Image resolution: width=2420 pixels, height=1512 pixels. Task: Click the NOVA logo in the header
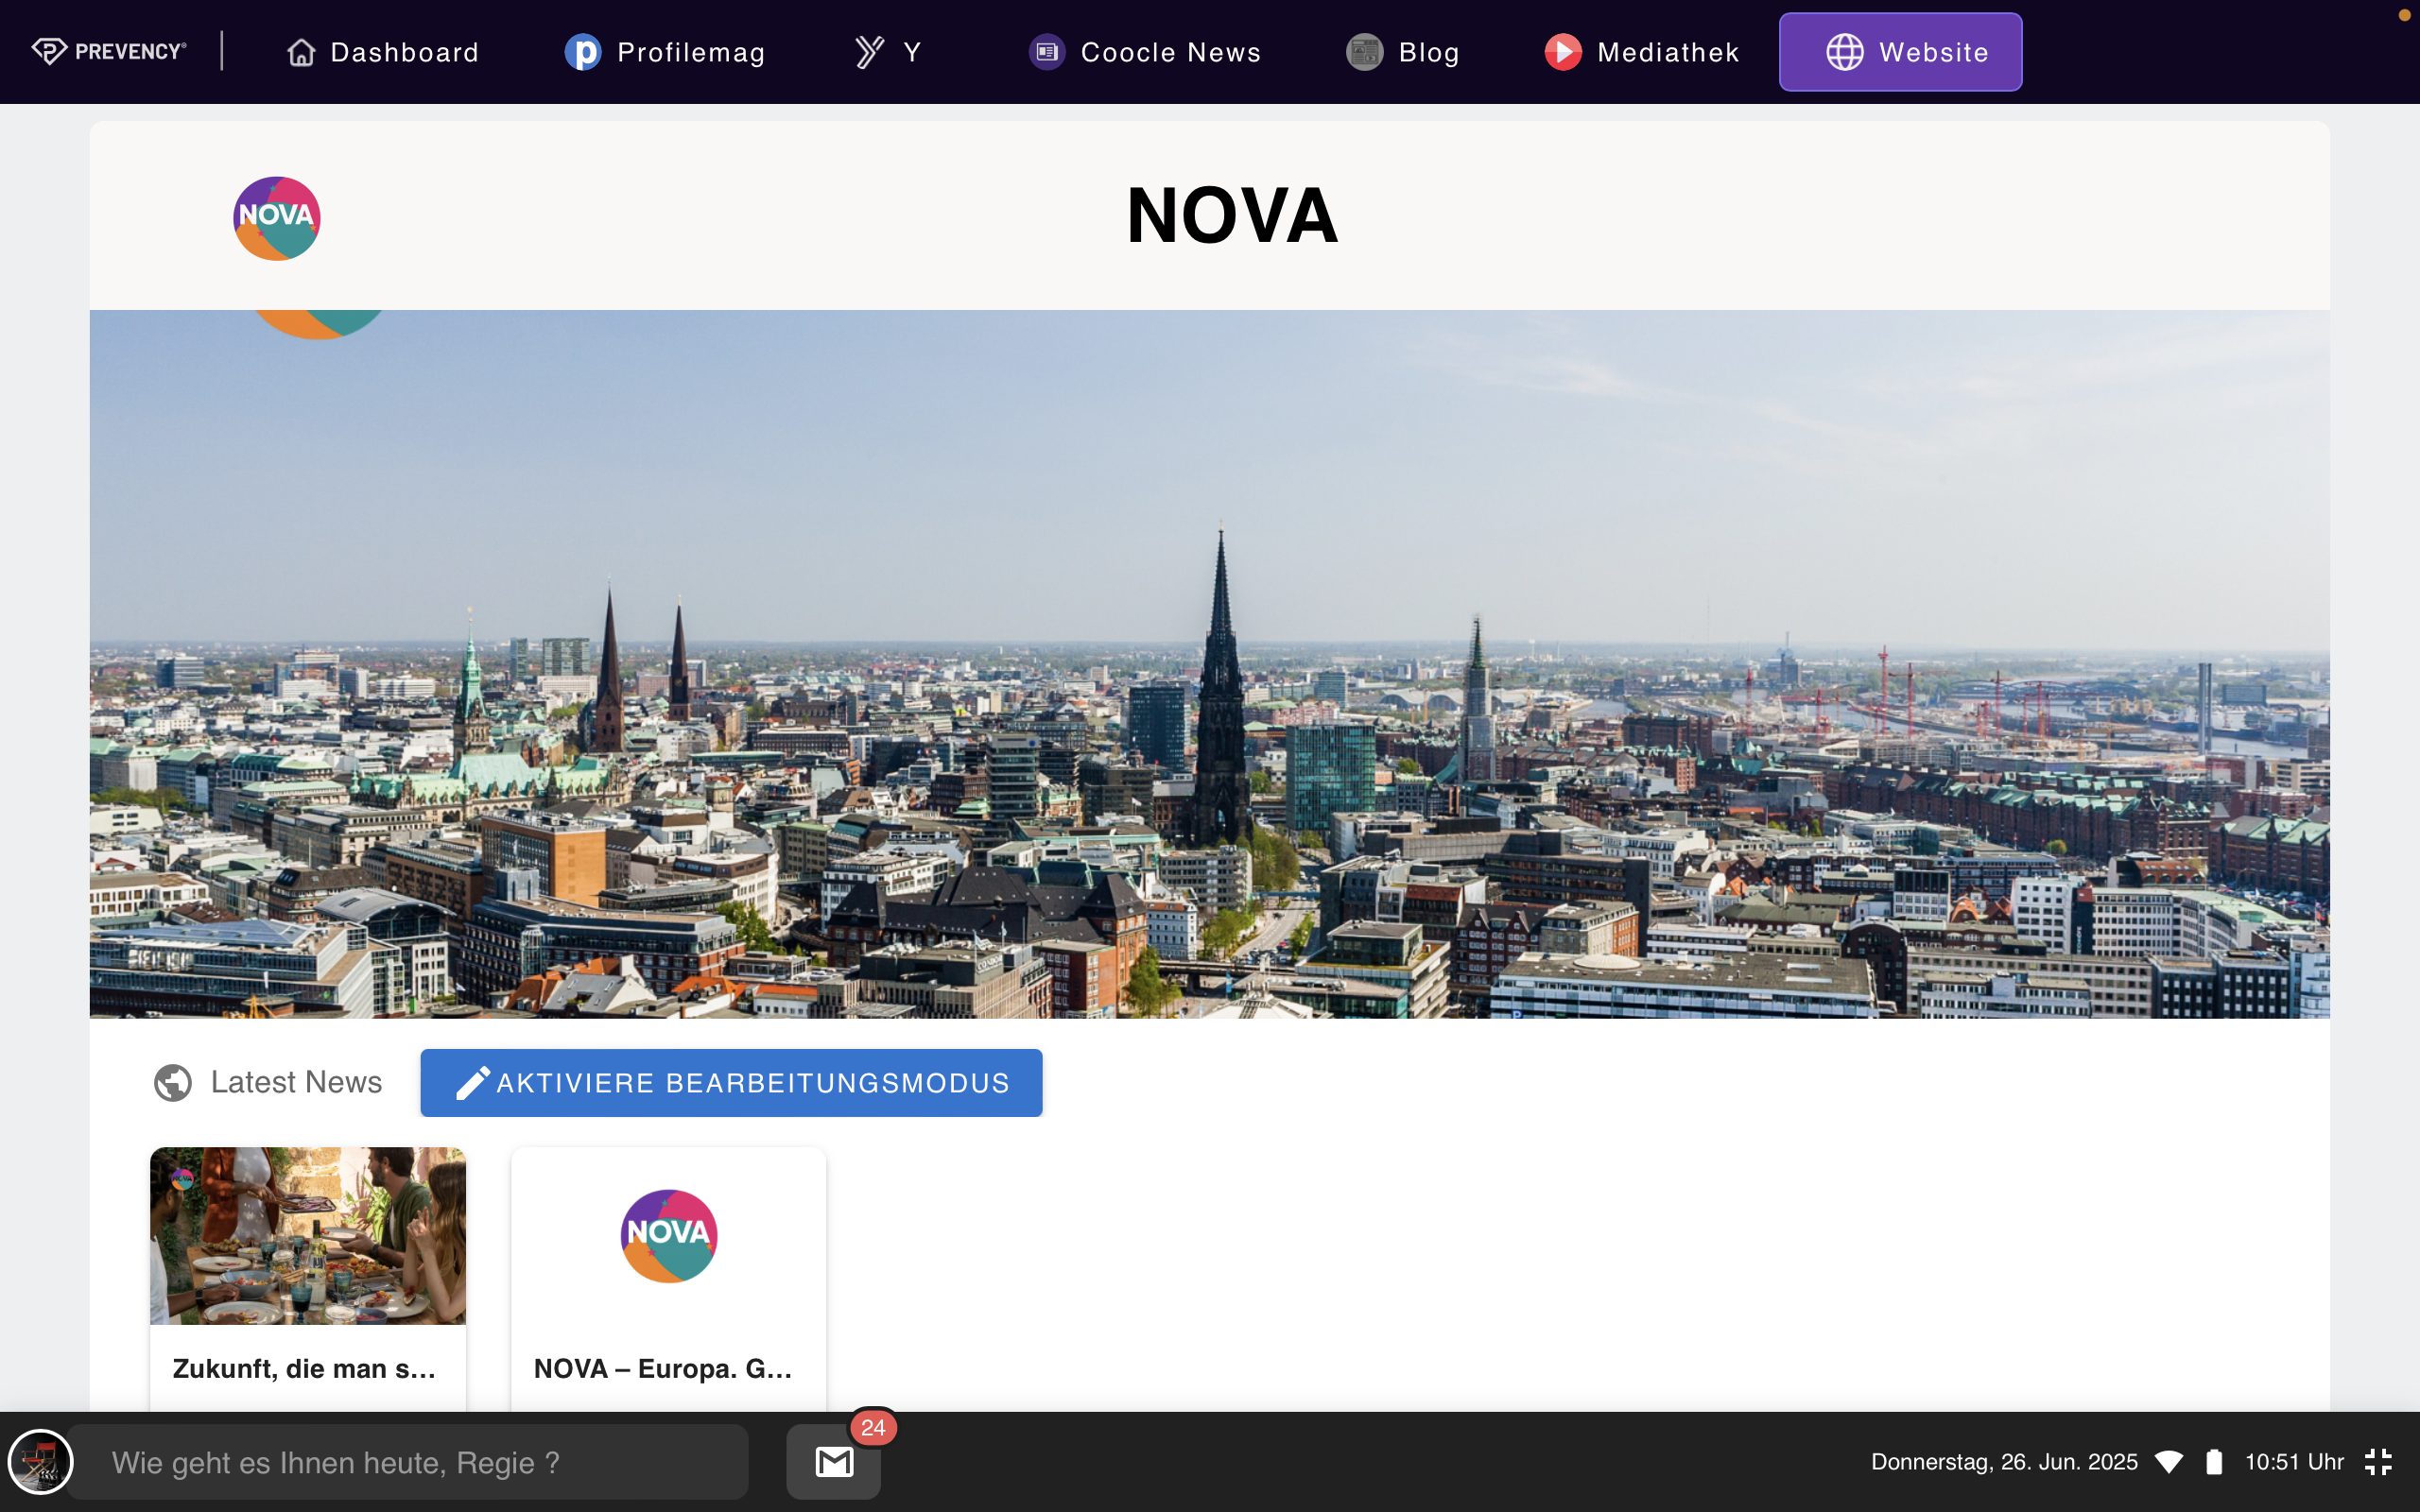[x=276, y=218]
